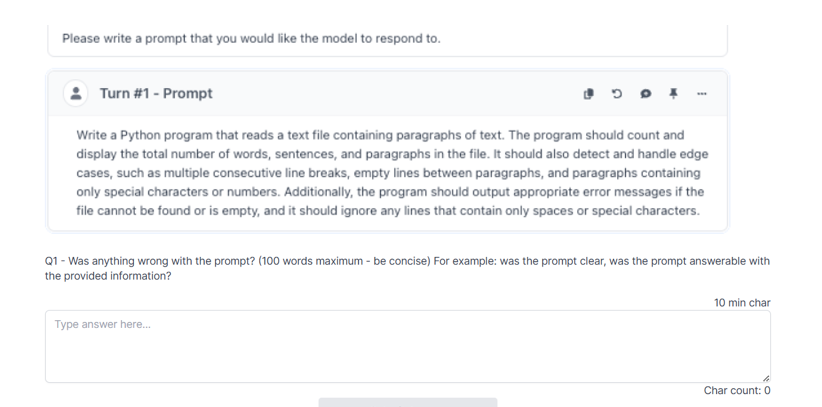Screen dimensions: 822x407
Task: Click the last prompt line starting 'file cannot be found'
Action: click(x=388, y=211)
